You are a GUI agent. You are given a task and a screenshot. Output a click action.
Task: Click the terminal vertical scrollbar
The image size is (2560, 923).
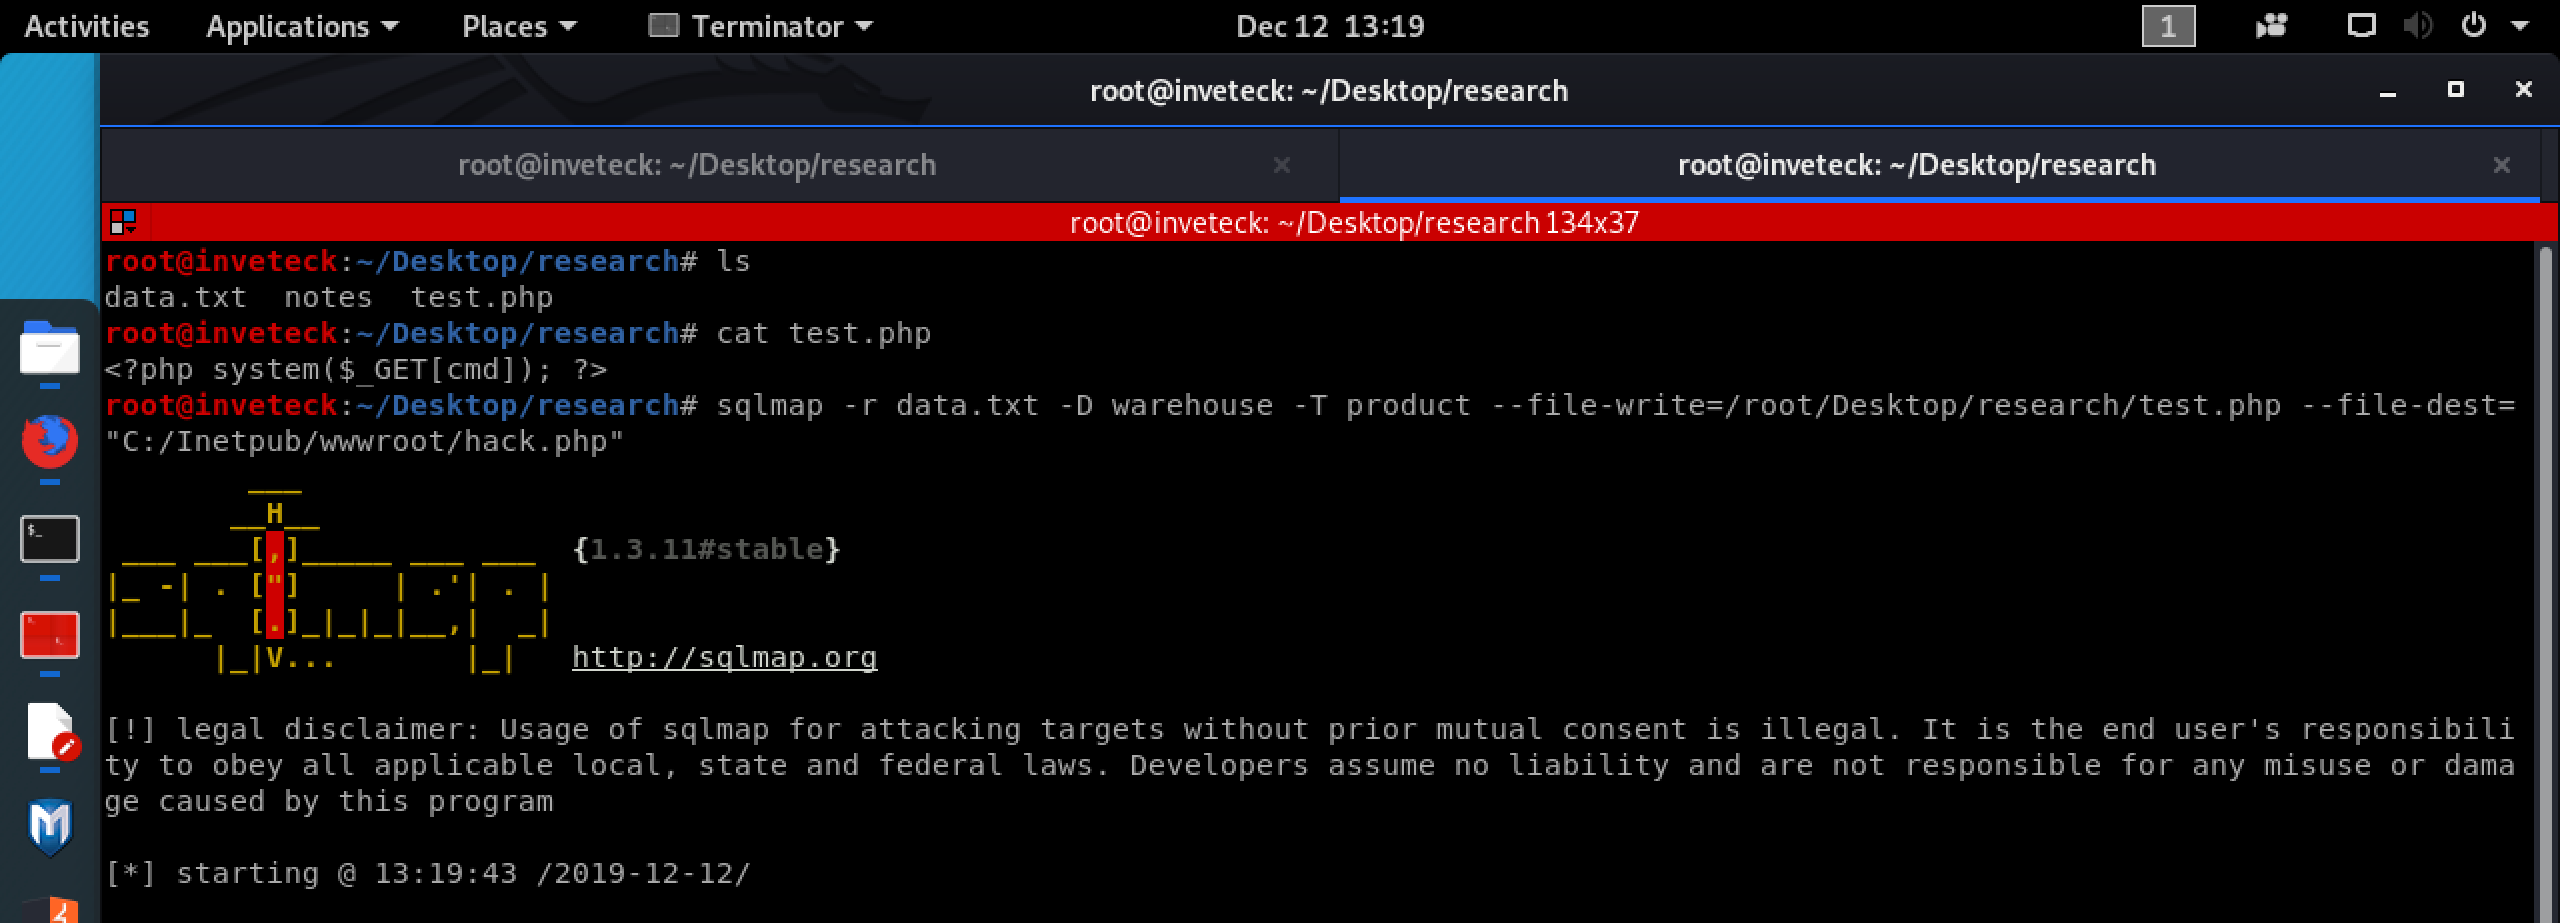point(2546,583)
